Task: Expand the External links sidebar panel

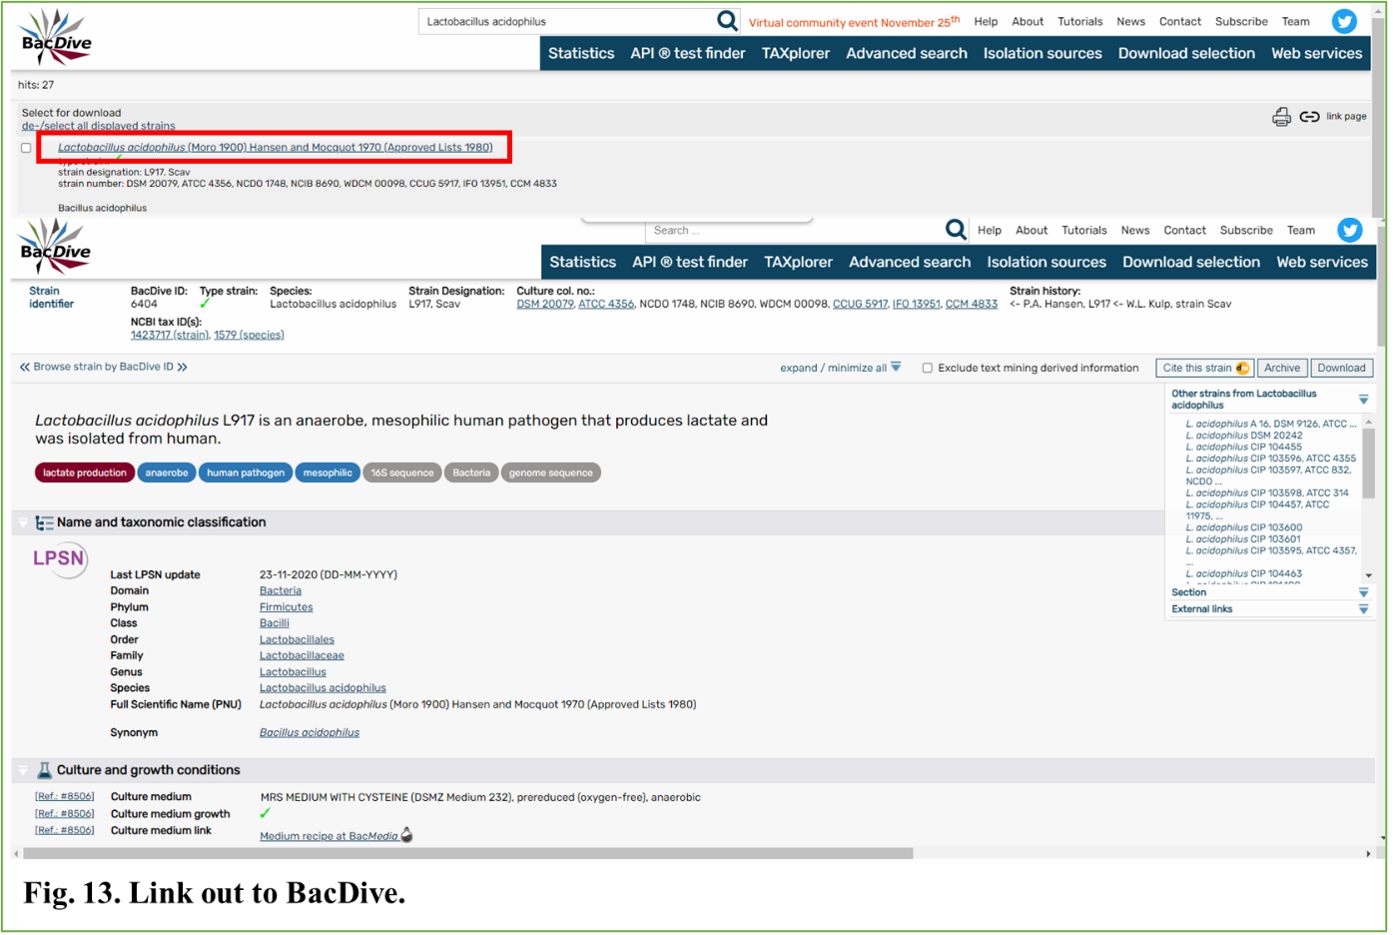Action: click(x=1363, y=609)
